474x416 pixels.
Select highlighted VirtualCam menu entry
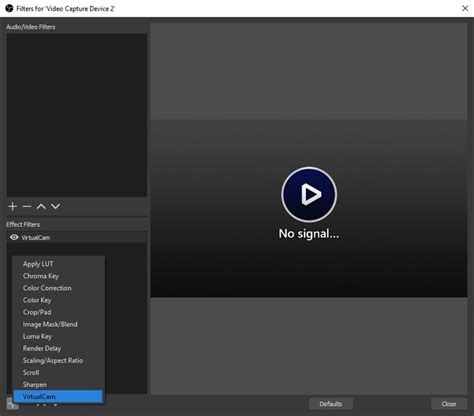click(x=58, y=397)
